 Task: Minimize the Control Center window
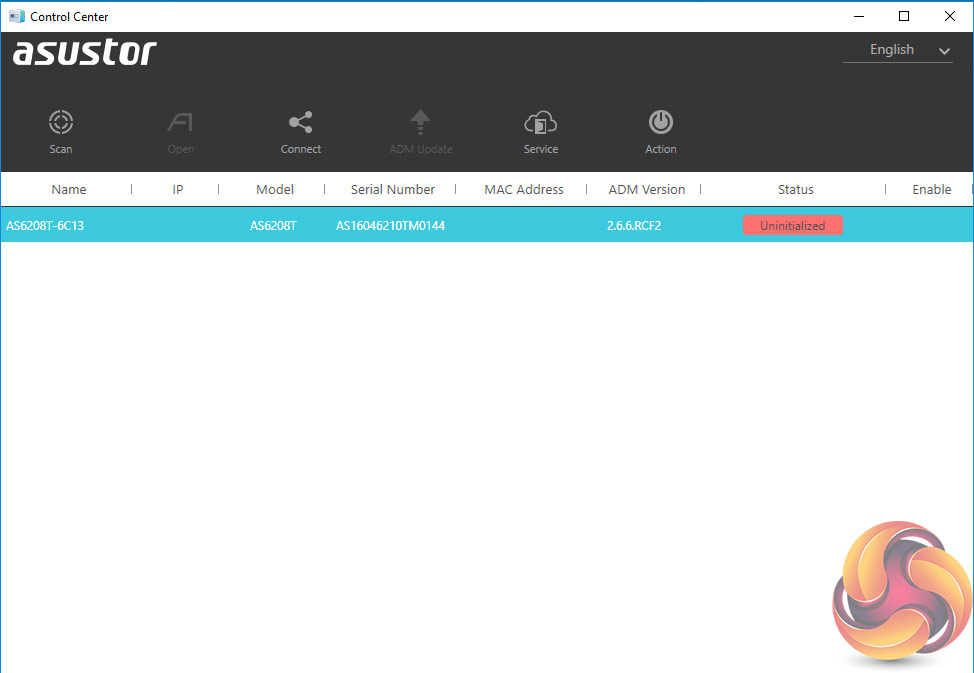pyautogui.click(x=859, y=16)
